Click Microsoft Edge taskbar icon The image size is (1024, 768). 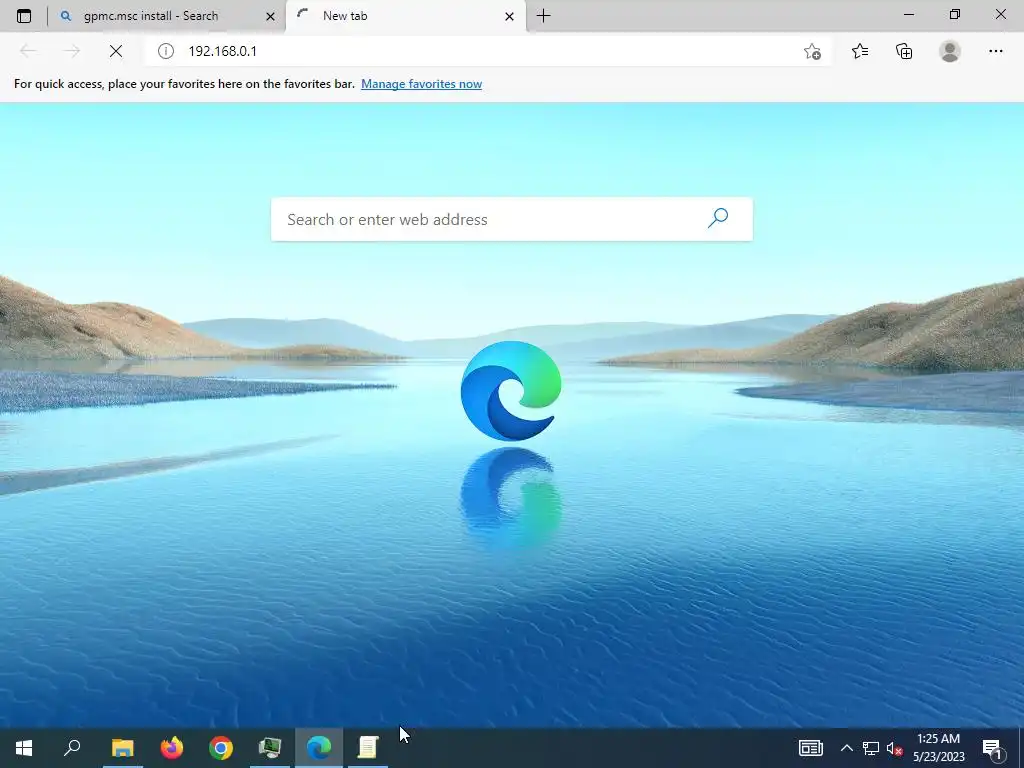point(319,748)
